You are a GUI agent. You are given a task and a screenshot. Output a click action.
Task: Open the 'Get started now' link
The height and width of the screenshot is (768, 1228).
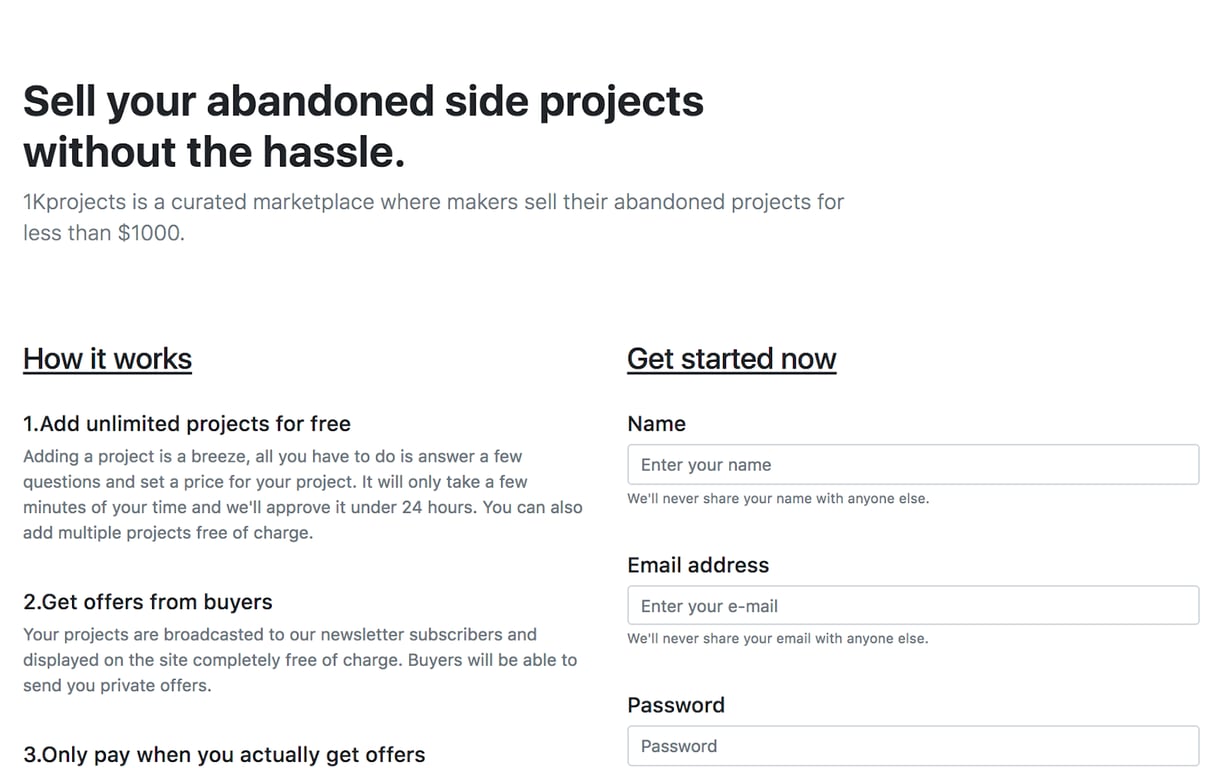click(x=731, y=358)
